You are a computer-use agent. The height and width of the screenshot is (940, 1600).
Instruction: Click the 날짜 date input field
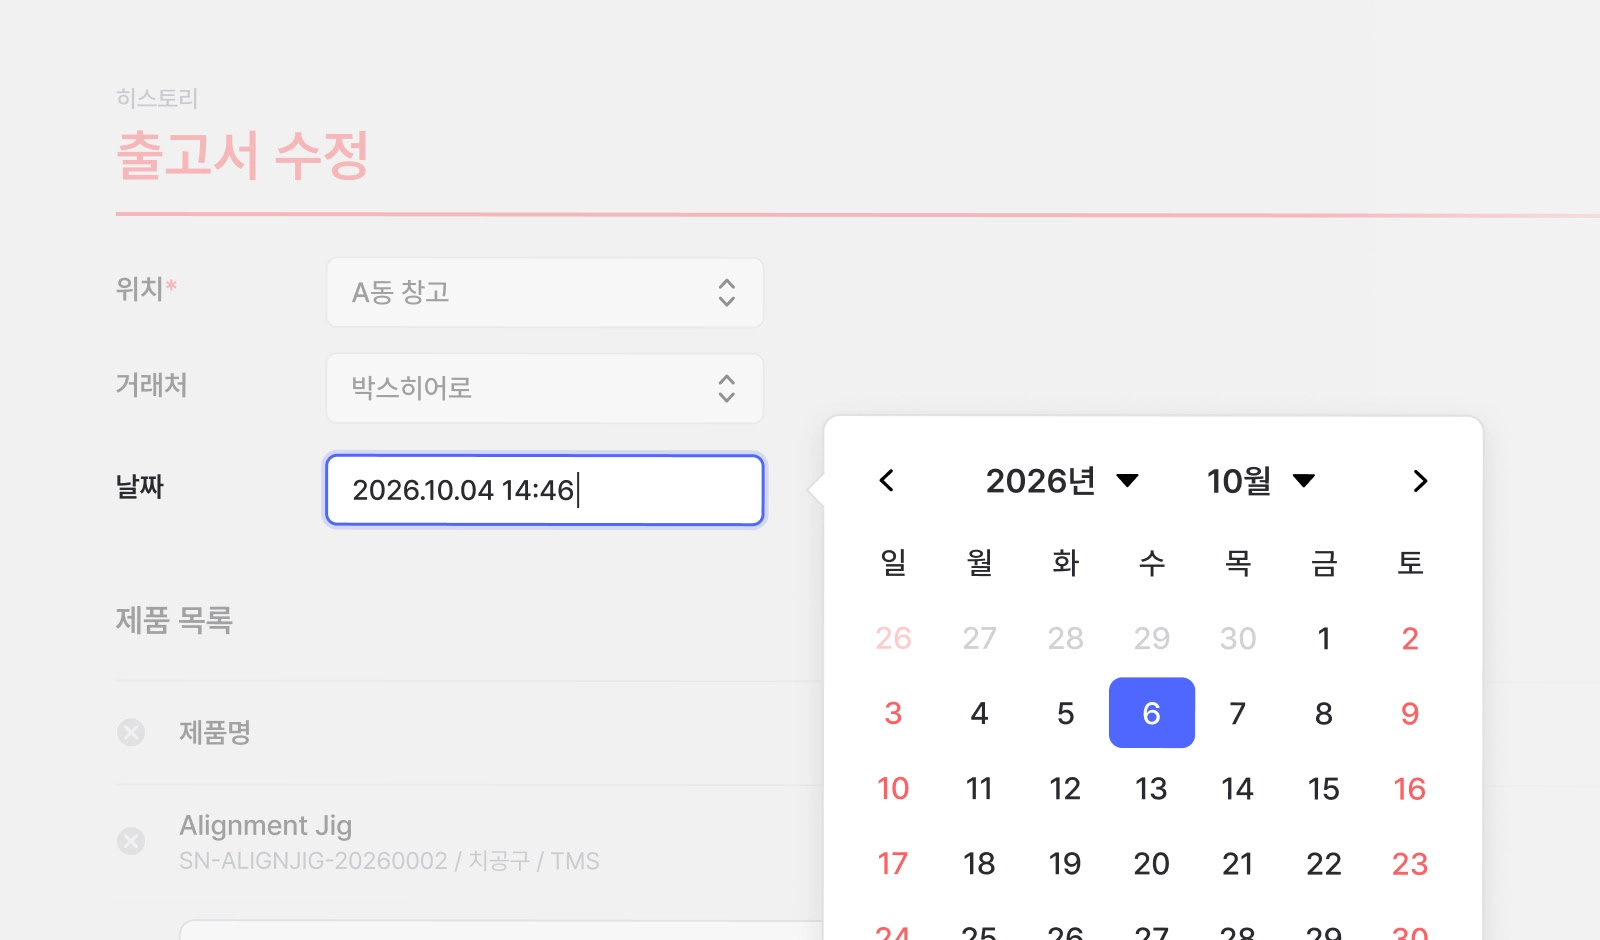(545, 490)
